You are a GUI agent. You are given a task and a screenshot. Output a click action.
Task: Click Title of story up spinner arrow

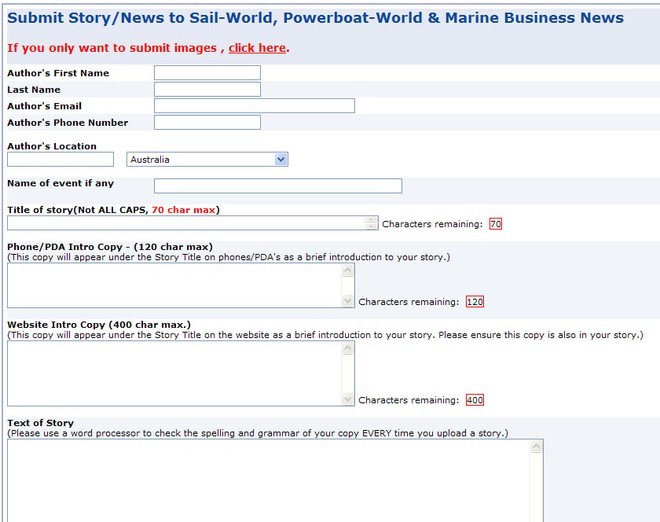pos(371,220)
